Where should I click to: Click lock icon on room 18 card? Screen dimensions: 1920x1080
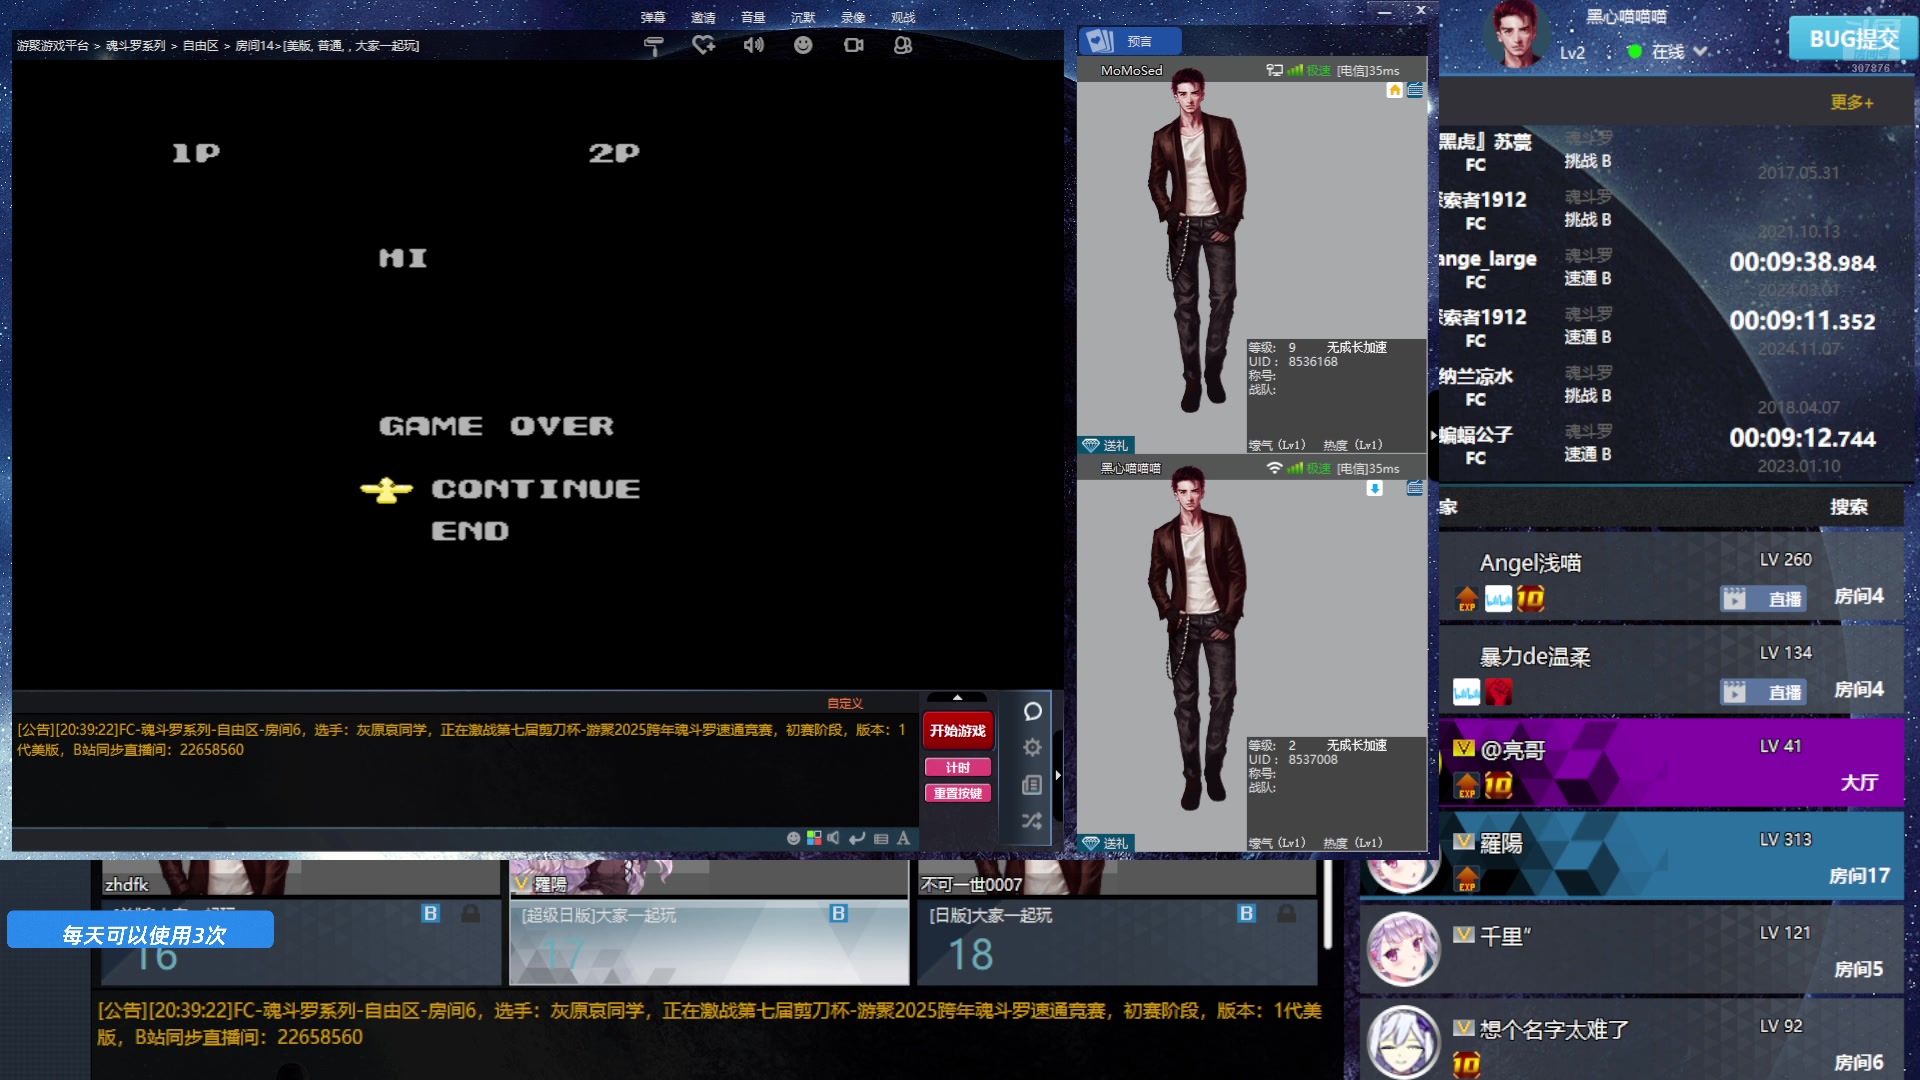coord(1287,913)
